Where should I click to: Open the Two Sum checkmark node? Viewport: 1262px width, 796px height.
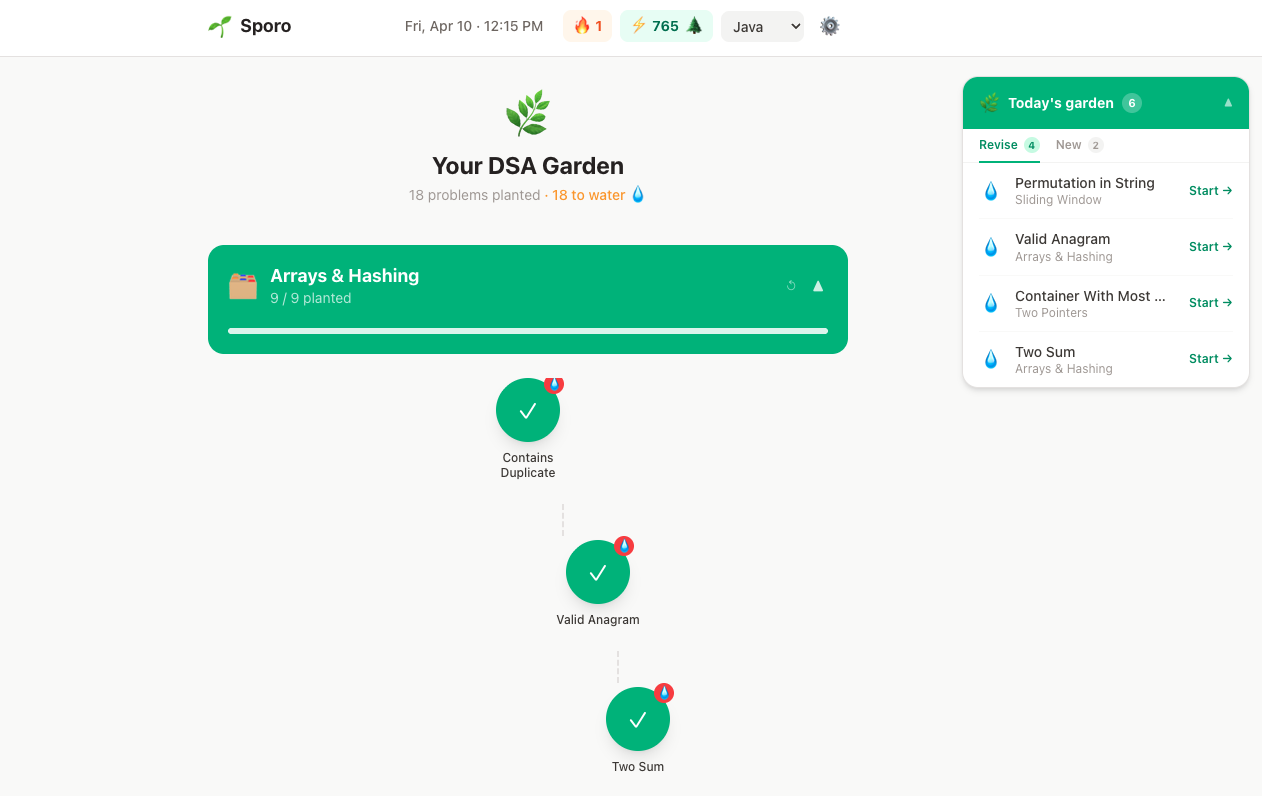[x=638, y=719]
